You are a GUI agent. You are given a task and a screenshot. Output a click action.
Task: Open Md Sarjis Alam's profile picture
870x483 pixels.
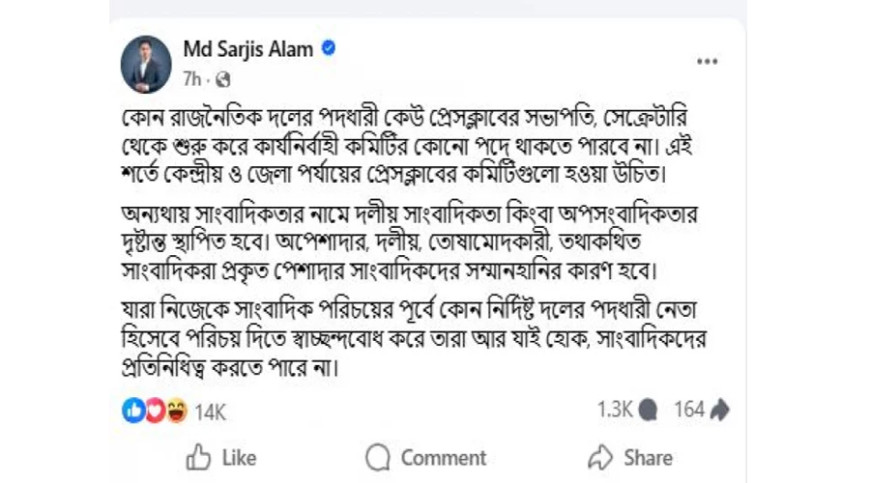[x=146, y=62]
